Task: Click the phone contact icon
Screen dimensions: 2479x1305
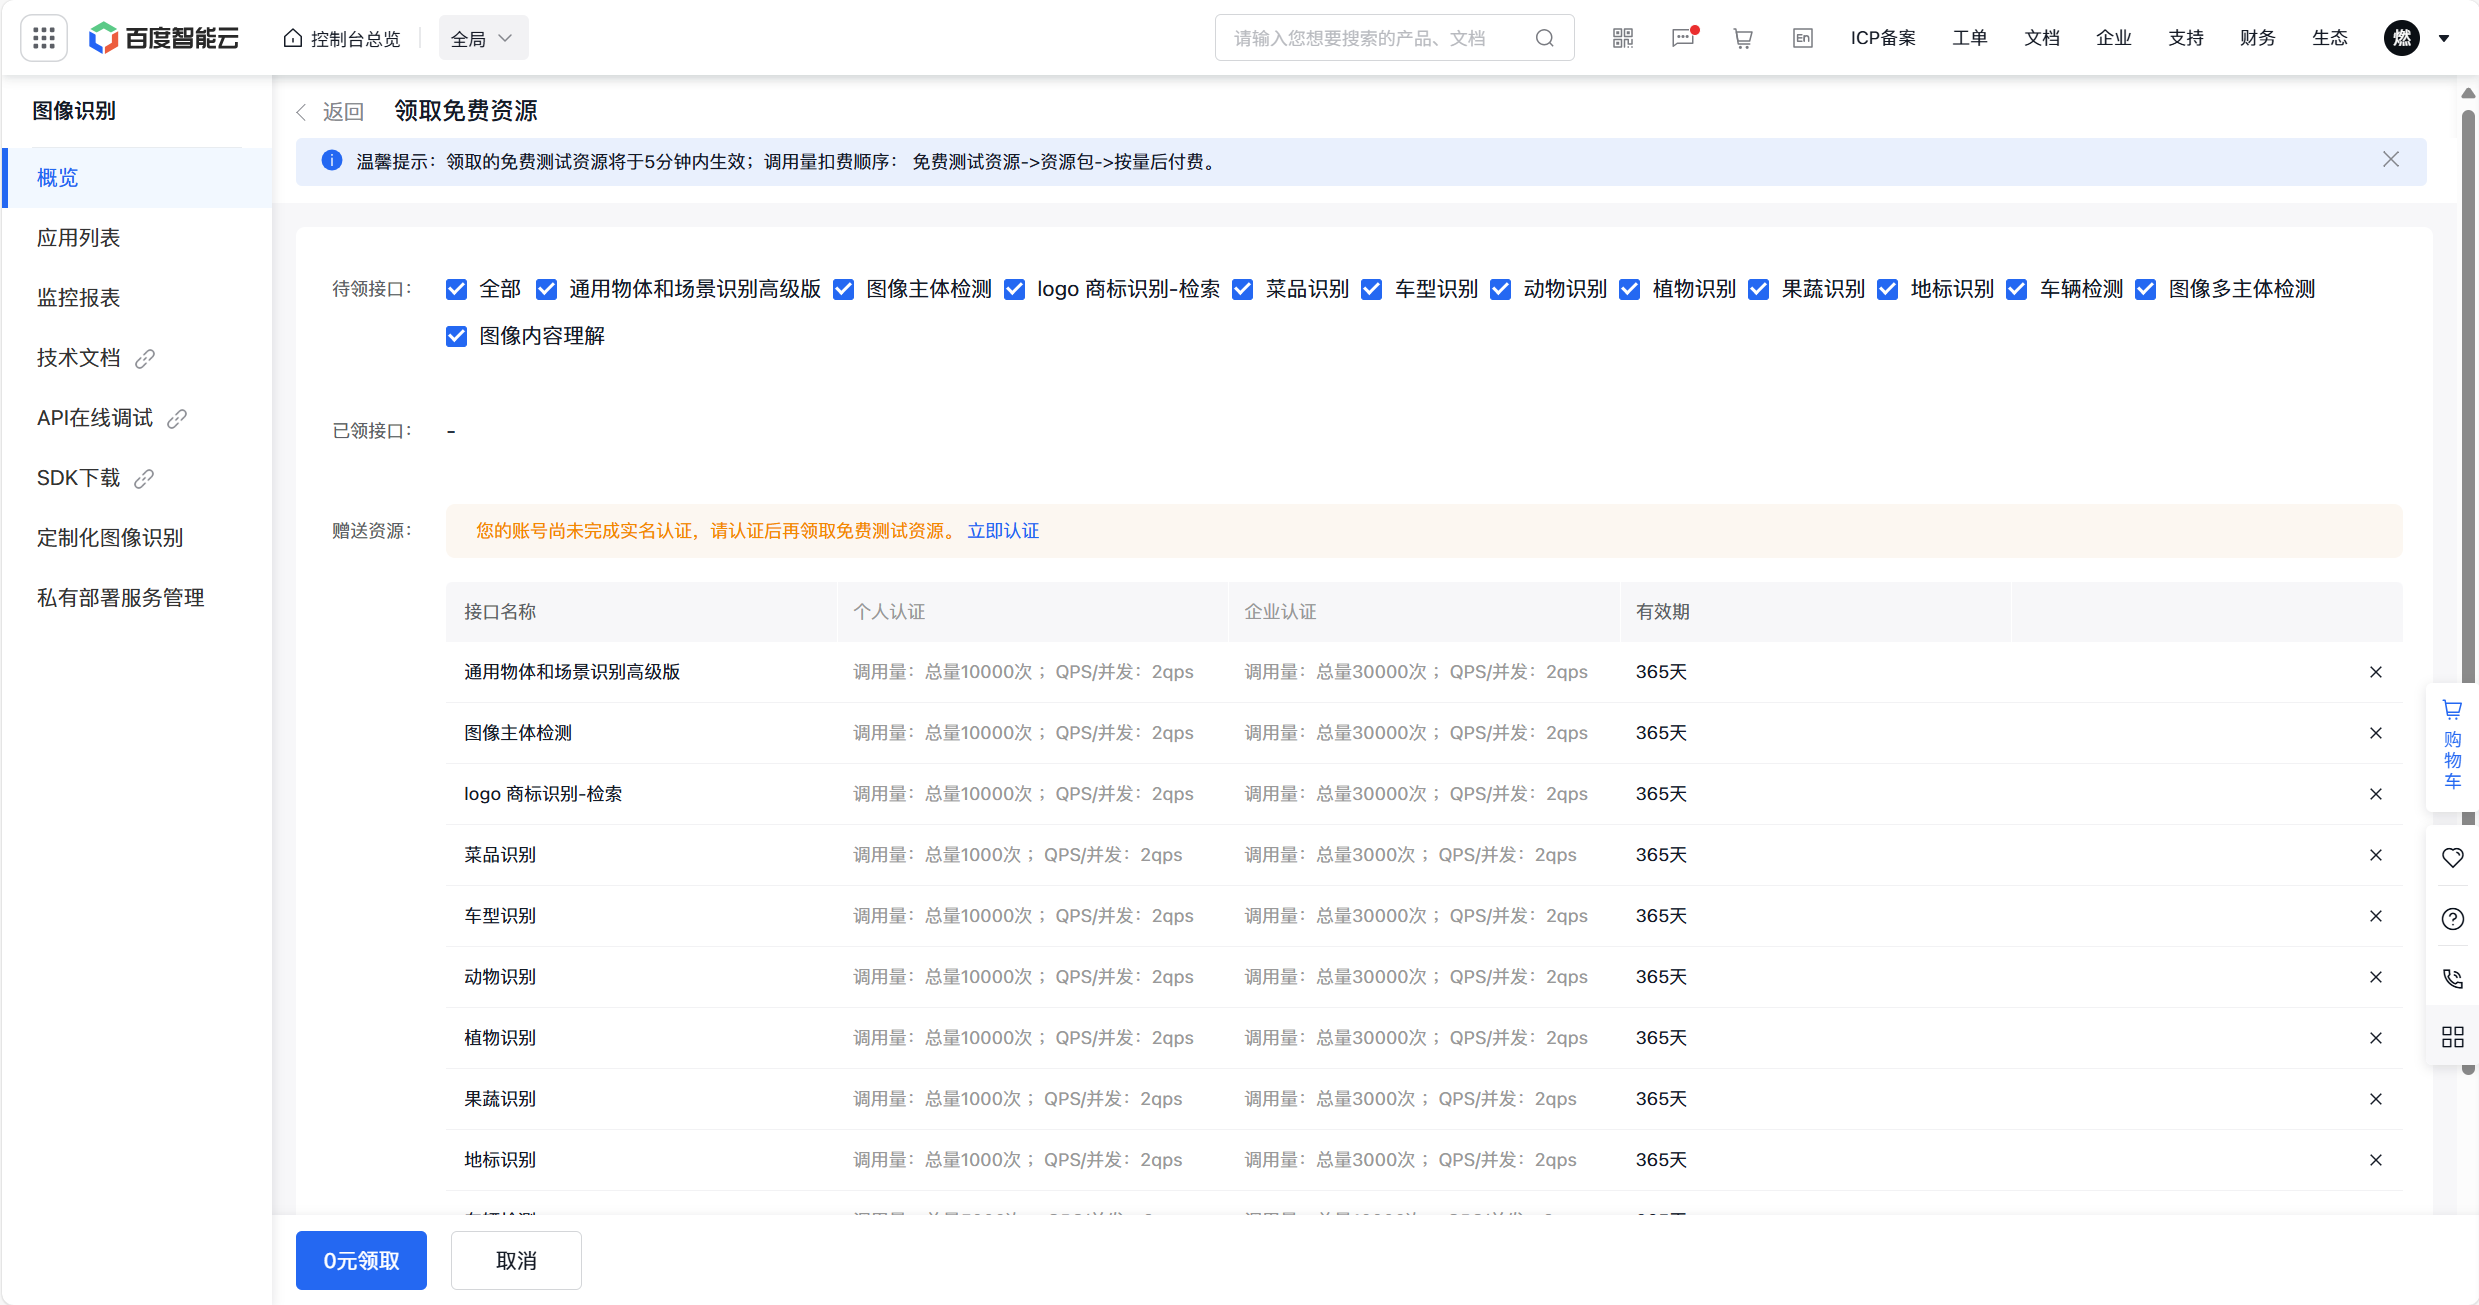Action: point(2452,978)
